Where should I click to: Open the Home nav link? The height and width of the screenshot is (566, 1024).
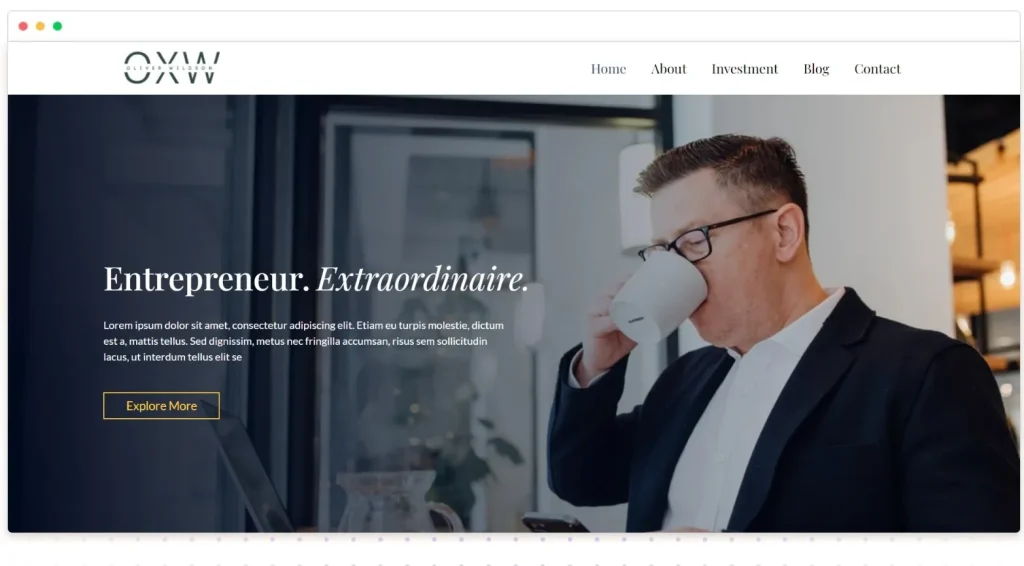click(x=608, y=69)
